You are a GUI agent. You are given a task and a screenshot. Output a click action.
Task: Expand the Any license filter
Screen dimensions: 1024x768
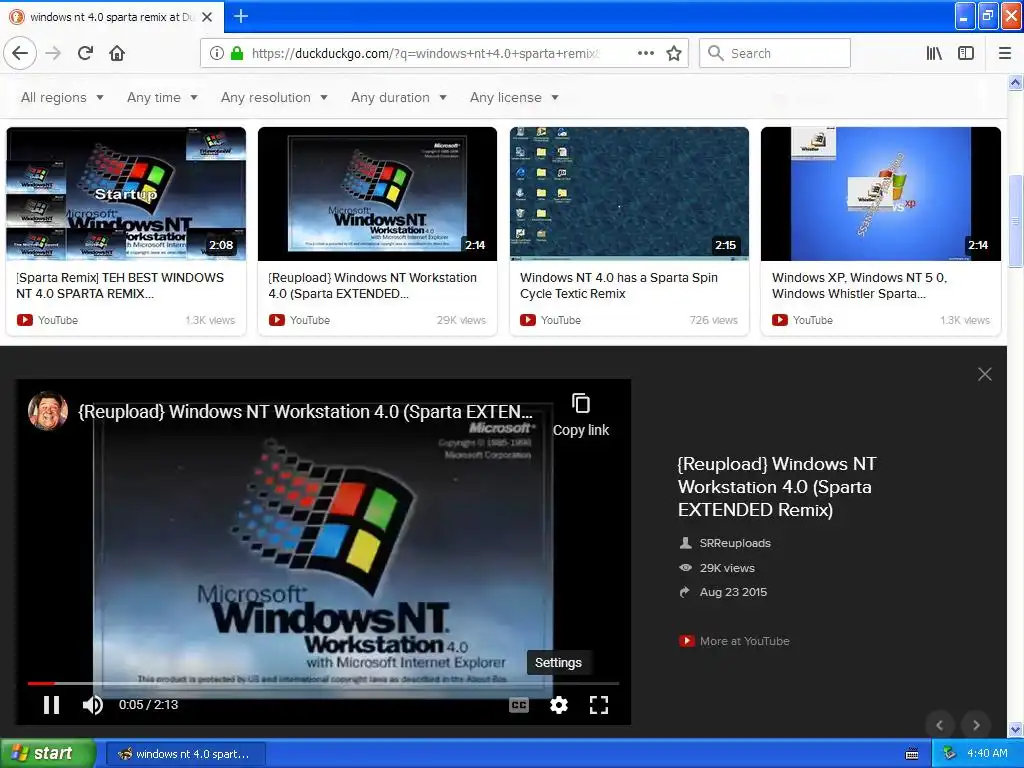(x=514, y=97)
